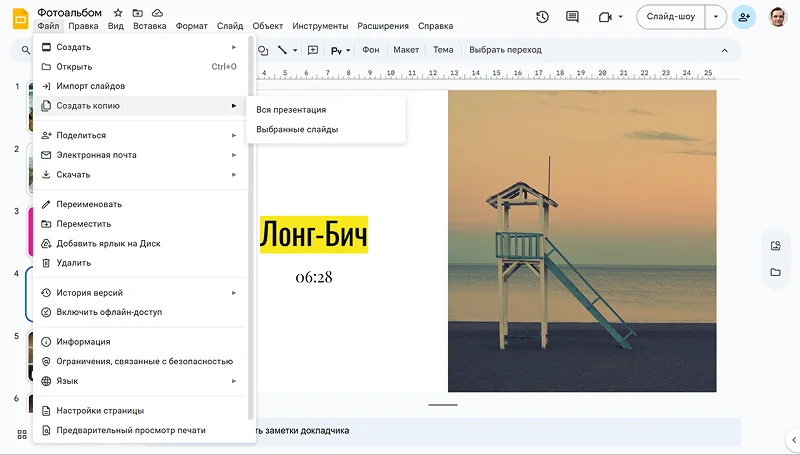Viewport: 800px width, 455px height.
Task: Expand the Слайд-шоу dropdown arrow
Action: tap(714, 17)
